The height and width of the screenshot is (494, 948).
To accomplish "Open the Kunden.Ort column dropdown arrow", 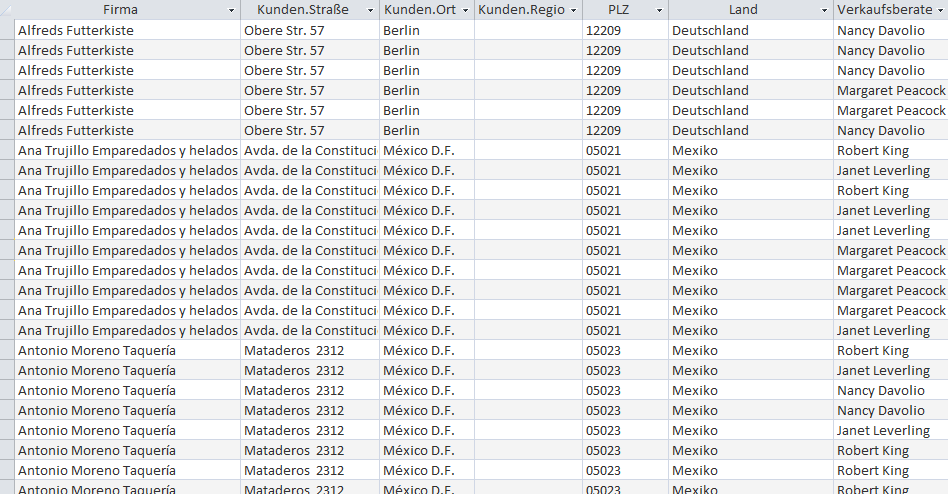I will [x=465, y=10].
